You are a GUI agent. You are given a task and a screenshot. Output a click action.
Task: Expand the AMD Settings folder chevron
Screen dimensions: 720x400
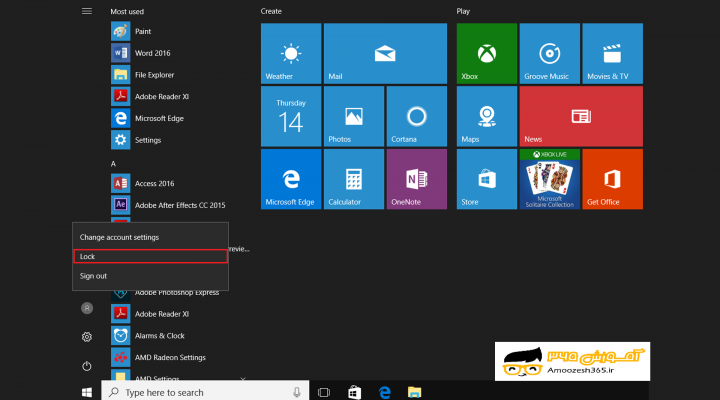point(243,378)
